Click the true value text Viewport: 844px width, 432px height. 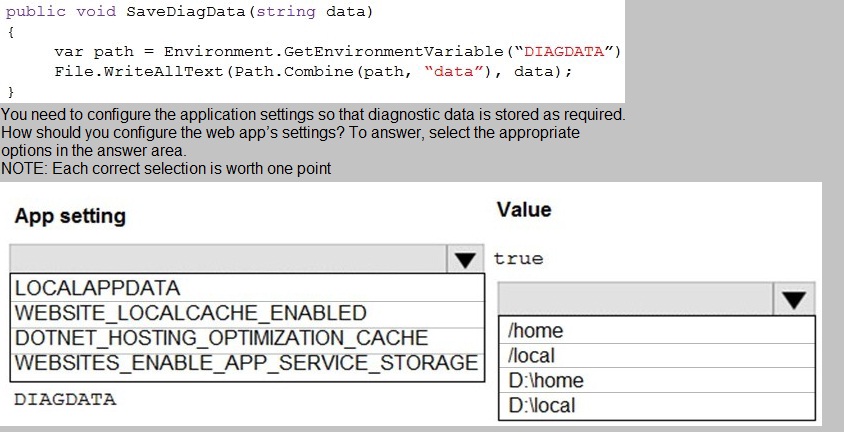518,259
